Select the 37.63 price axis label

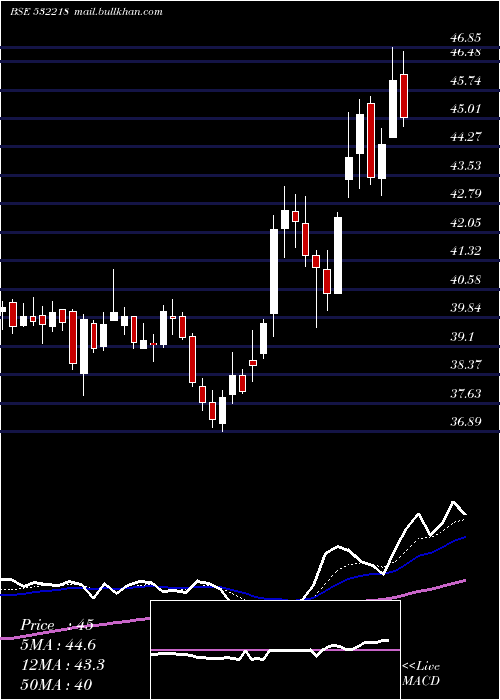coord(466,393)
